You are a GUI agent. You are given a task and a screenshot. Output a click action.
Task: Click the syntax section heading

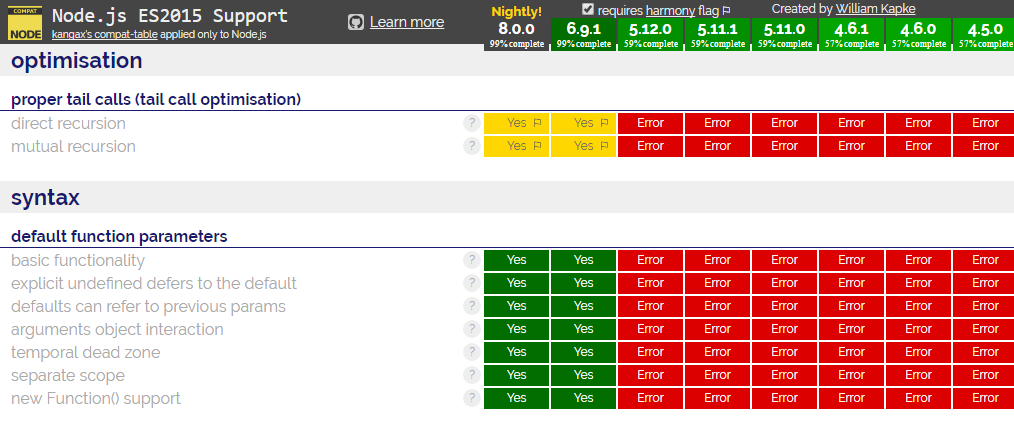[x=45, y=198]
